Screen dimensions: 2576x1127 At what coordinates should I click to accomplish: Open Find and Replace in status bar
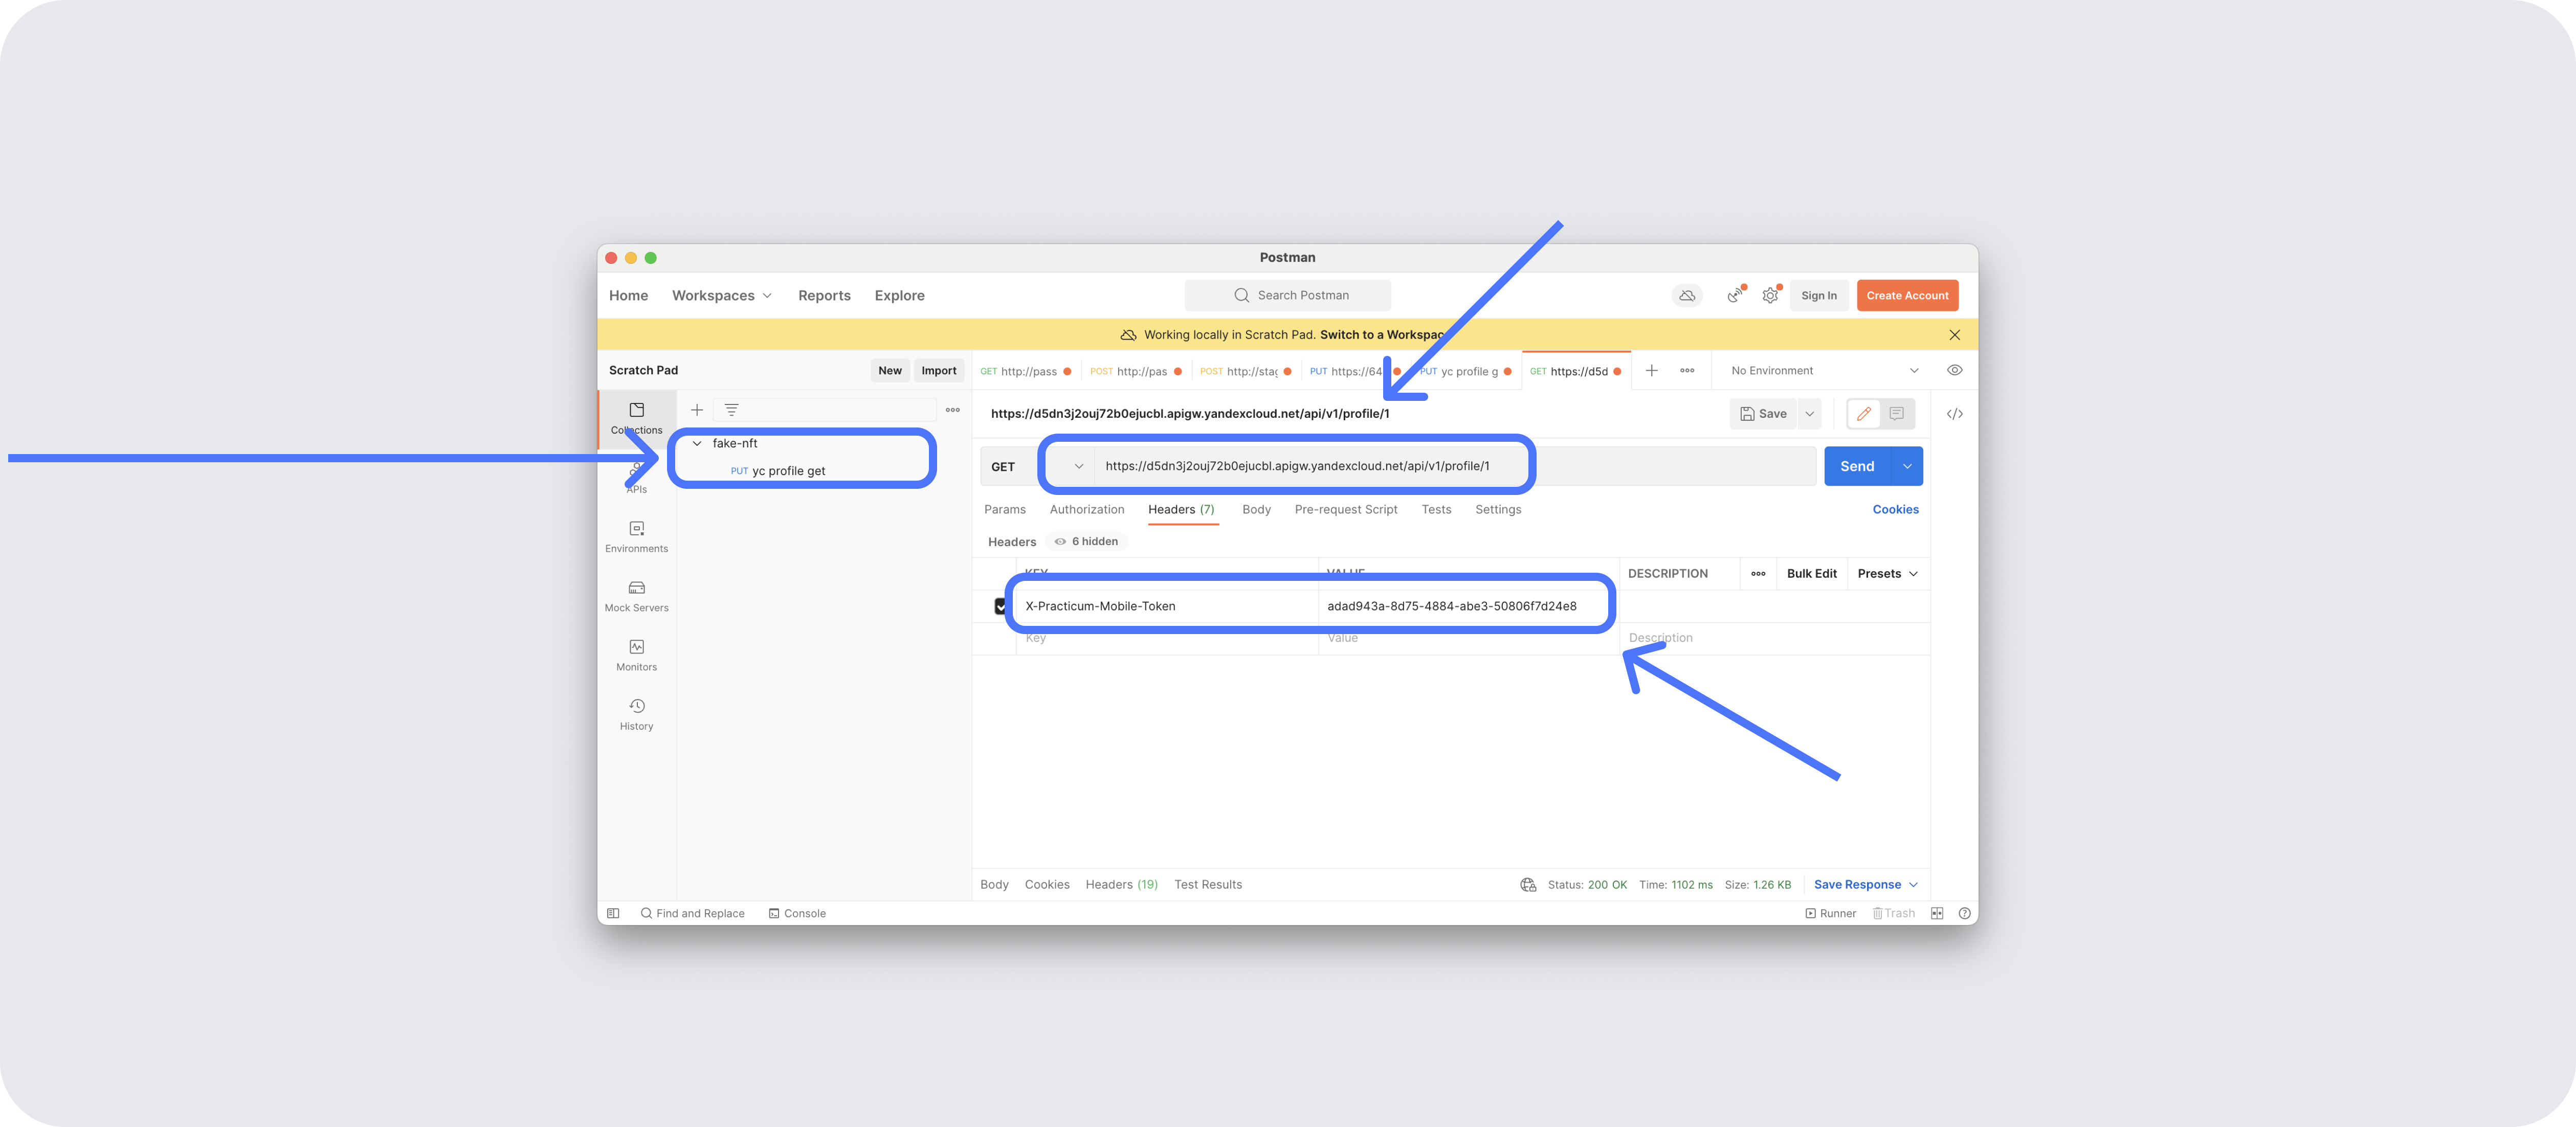692,913
